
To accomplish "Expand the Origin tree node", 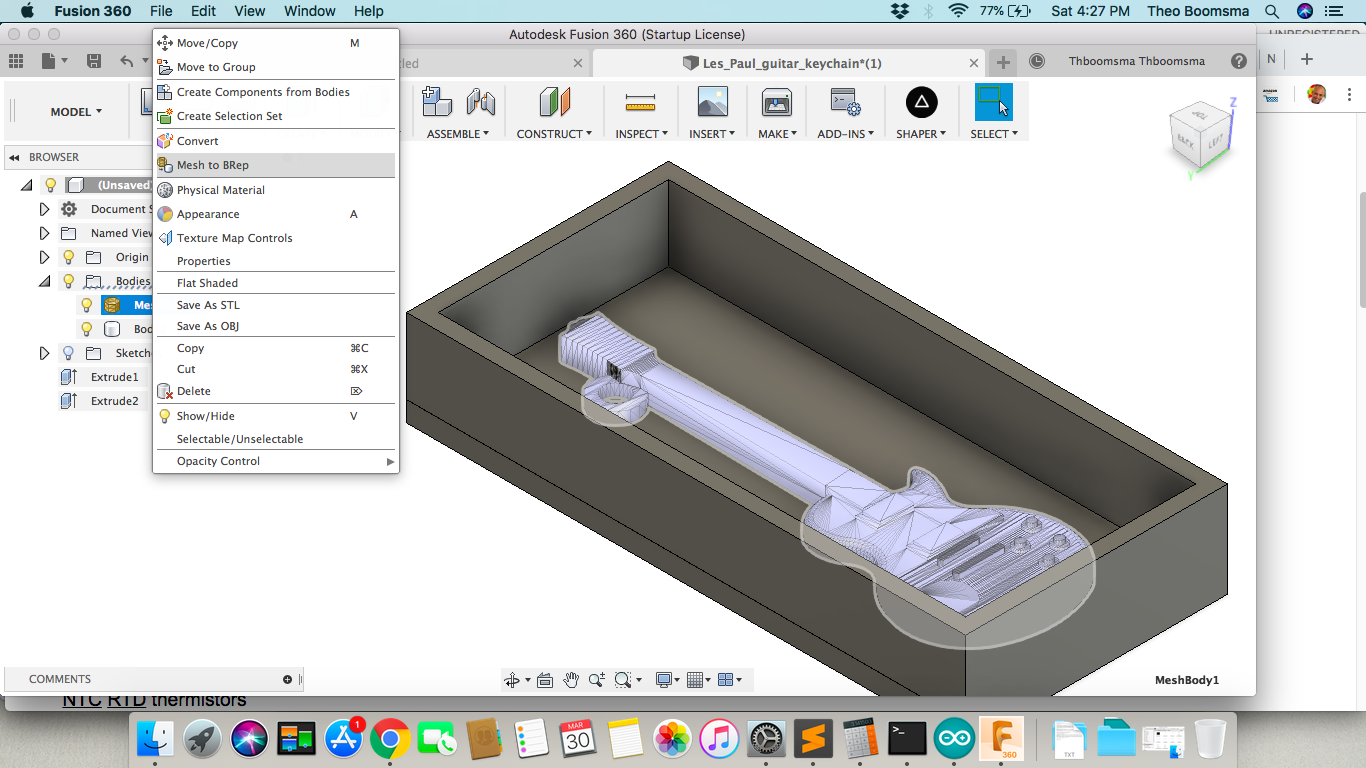I will pyautogui.click(x=44, y=257).
